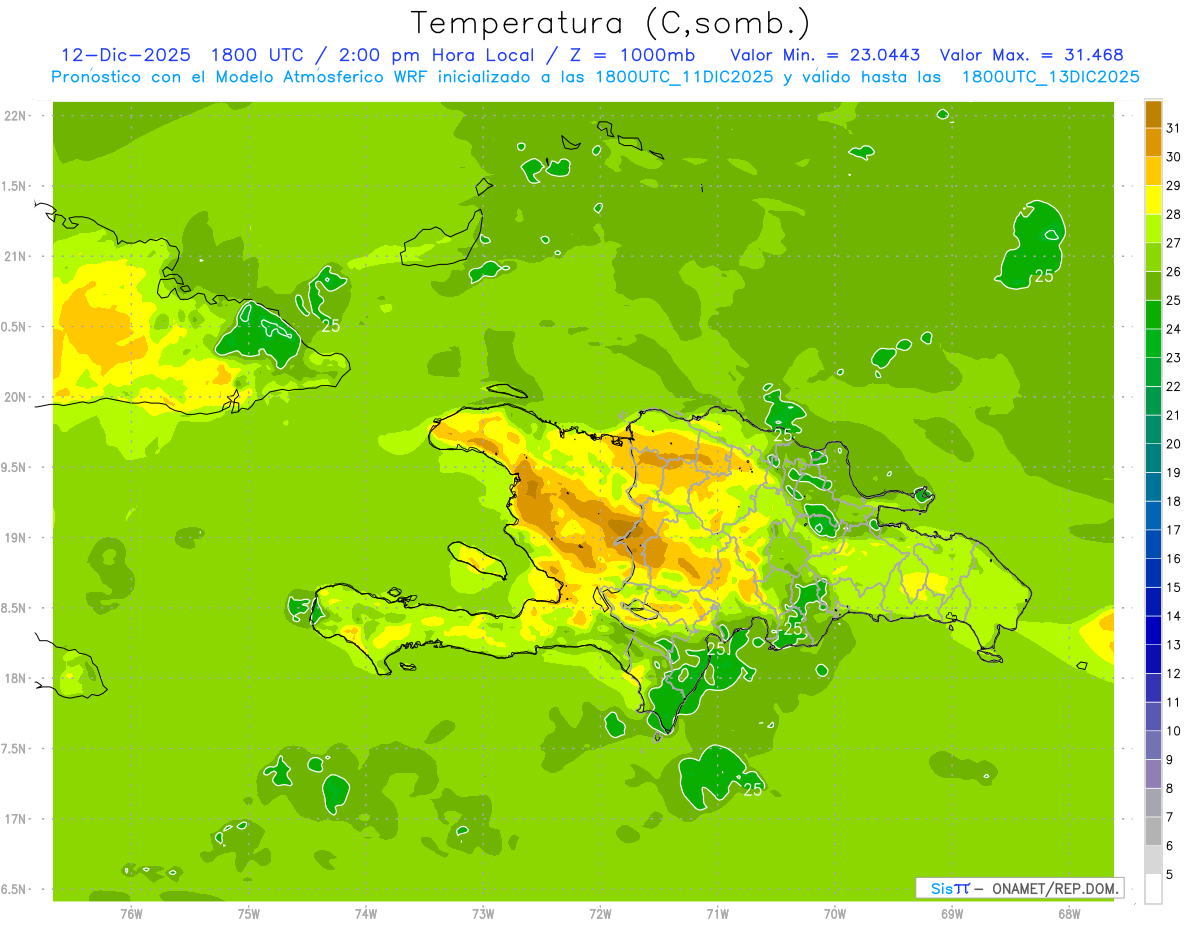Image resolution: width=1200 pixels, height=927 pixels.
Task: Click the blue colorbar swatch between 15 and 16
Action: point(1153,572)
